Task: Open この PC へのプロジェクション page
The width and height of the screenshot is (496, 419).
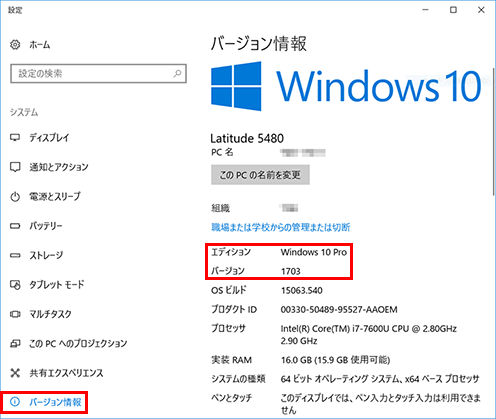Action: pos(78,343)
